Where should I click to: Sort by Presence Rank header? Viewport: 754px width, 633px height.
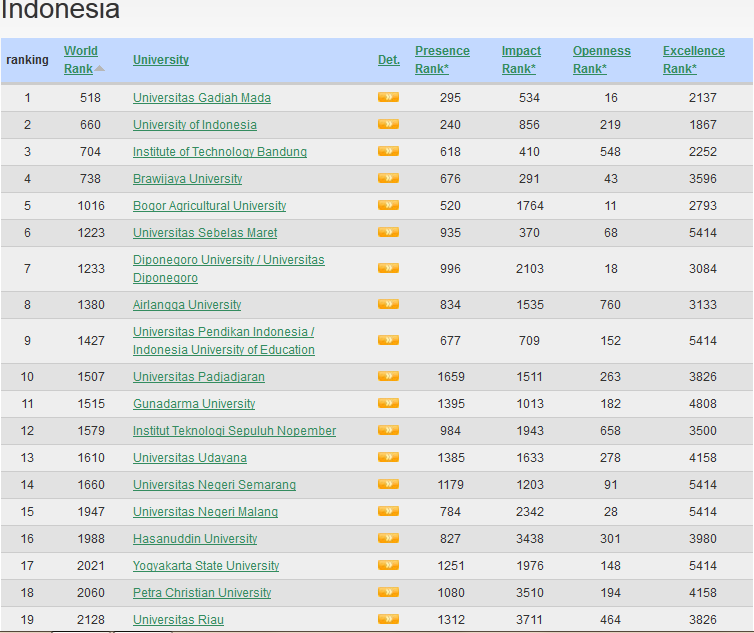point(442,60)
